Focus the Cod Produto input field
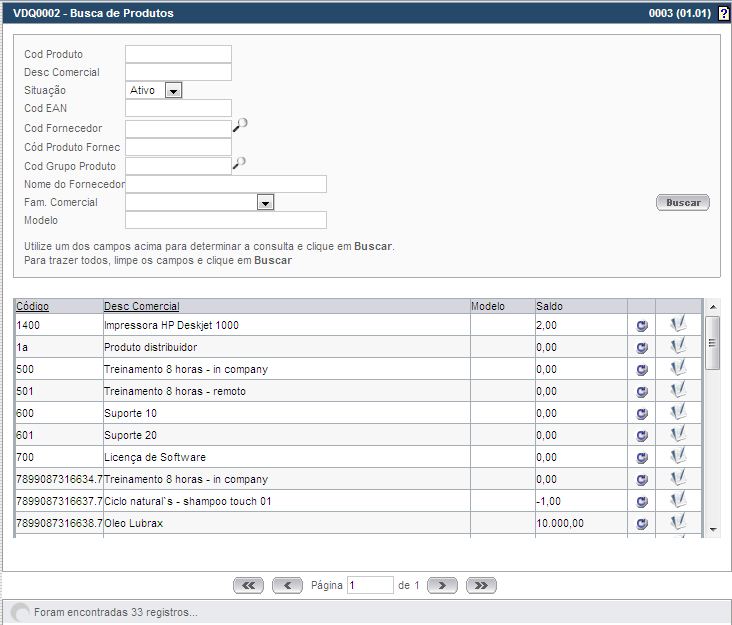 178,54
